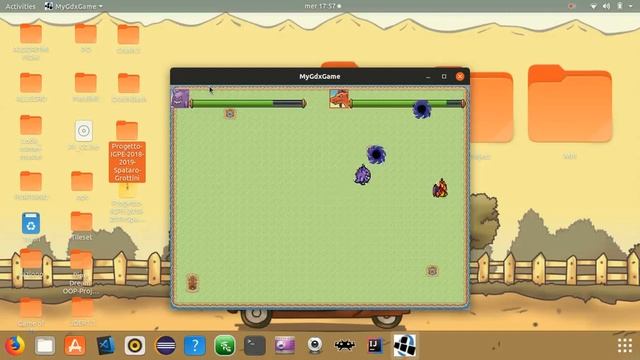Click the totem statue in the arena corner
This screenshot has width=640, height=360.
coord(193,282)
